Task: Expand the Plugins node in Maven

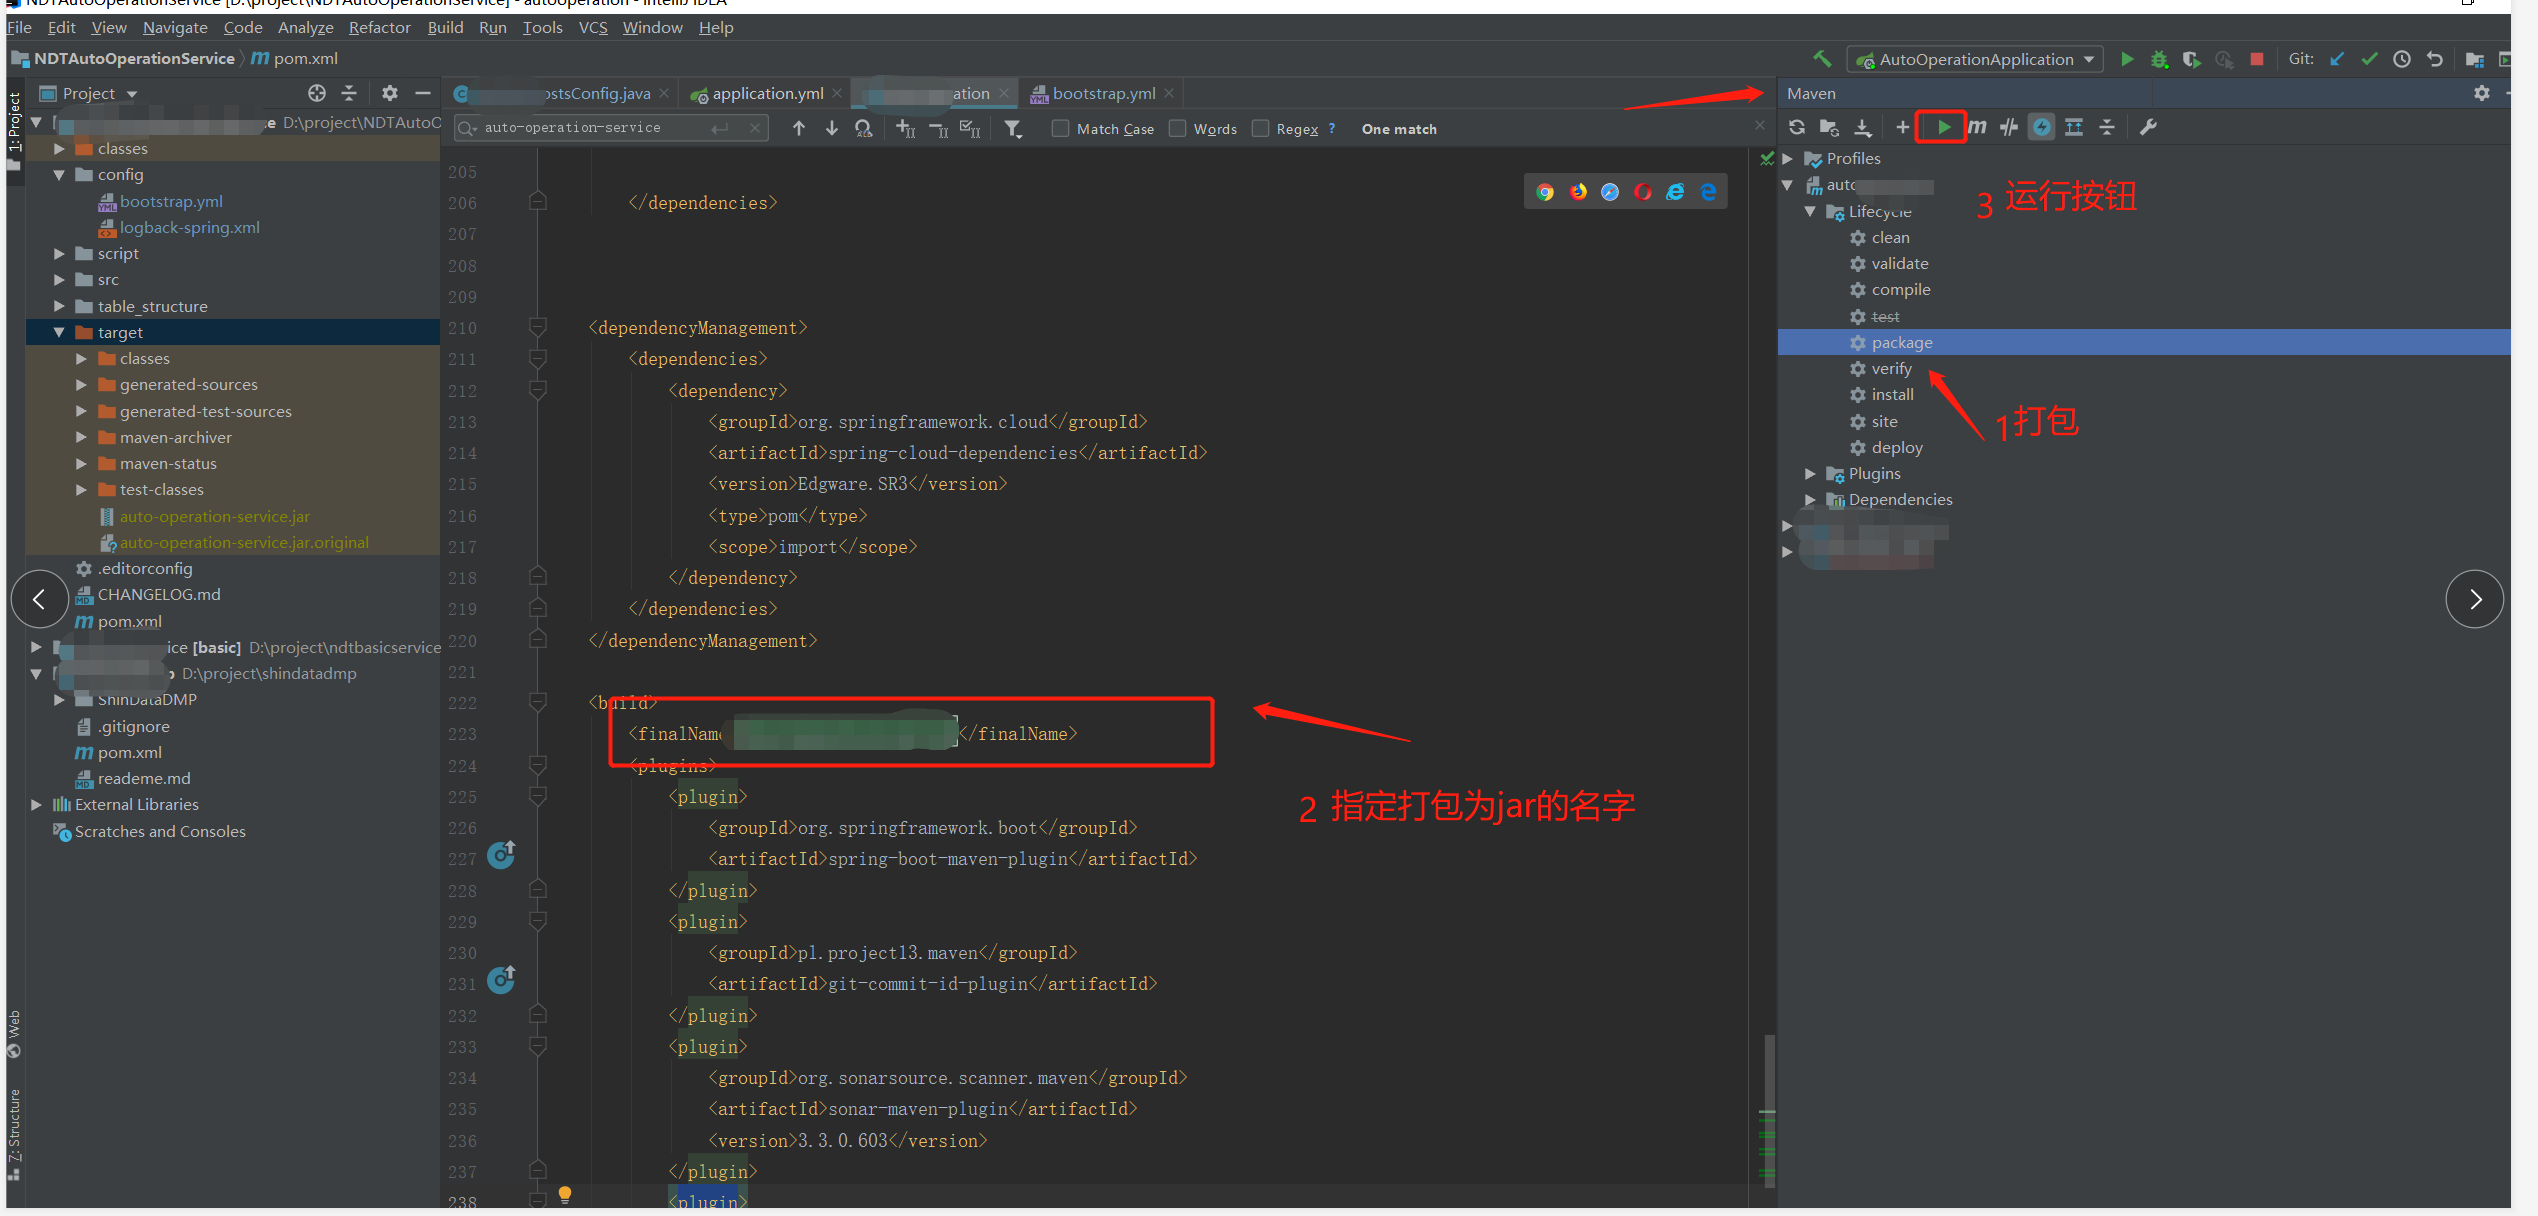Action: click(x=1810, y=474)
